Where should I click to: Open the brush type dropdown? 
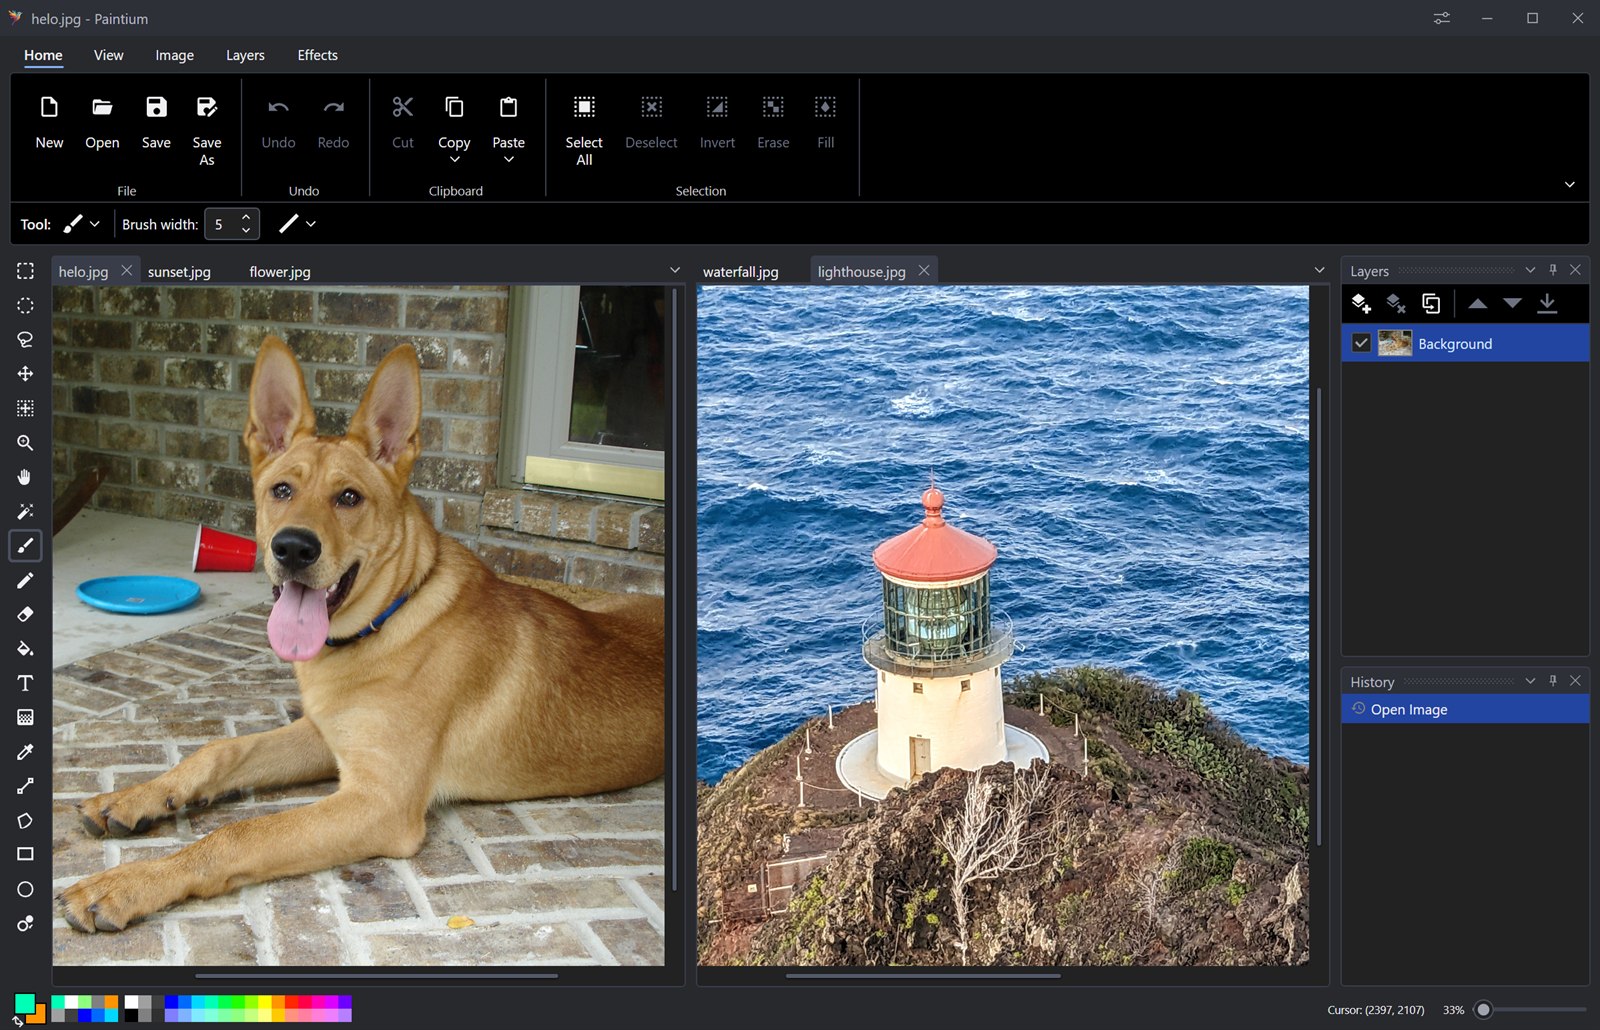pyautogui.click(x=297, y=224)
